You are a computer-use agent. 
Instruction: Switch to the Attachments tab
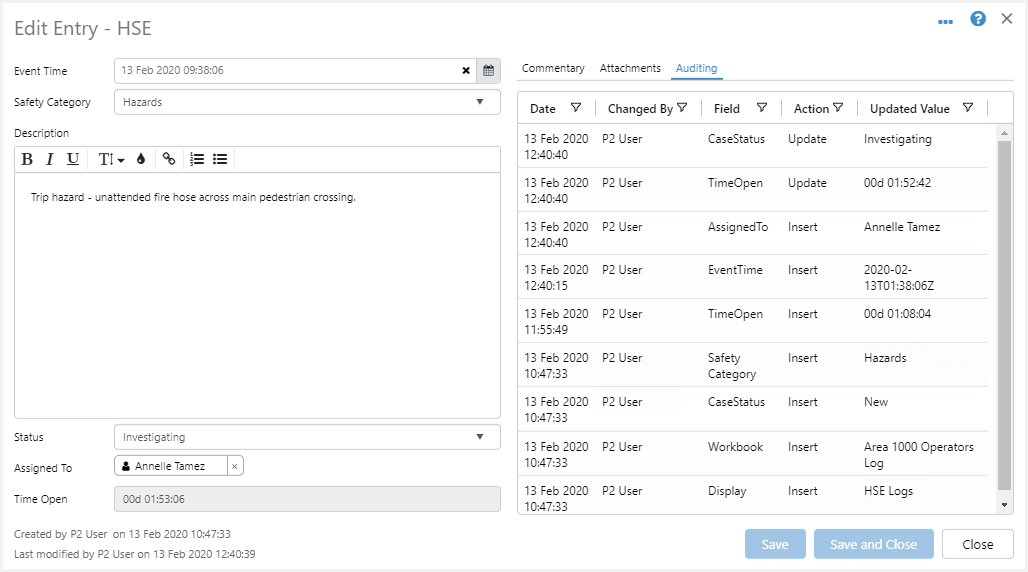pos(630,68)
